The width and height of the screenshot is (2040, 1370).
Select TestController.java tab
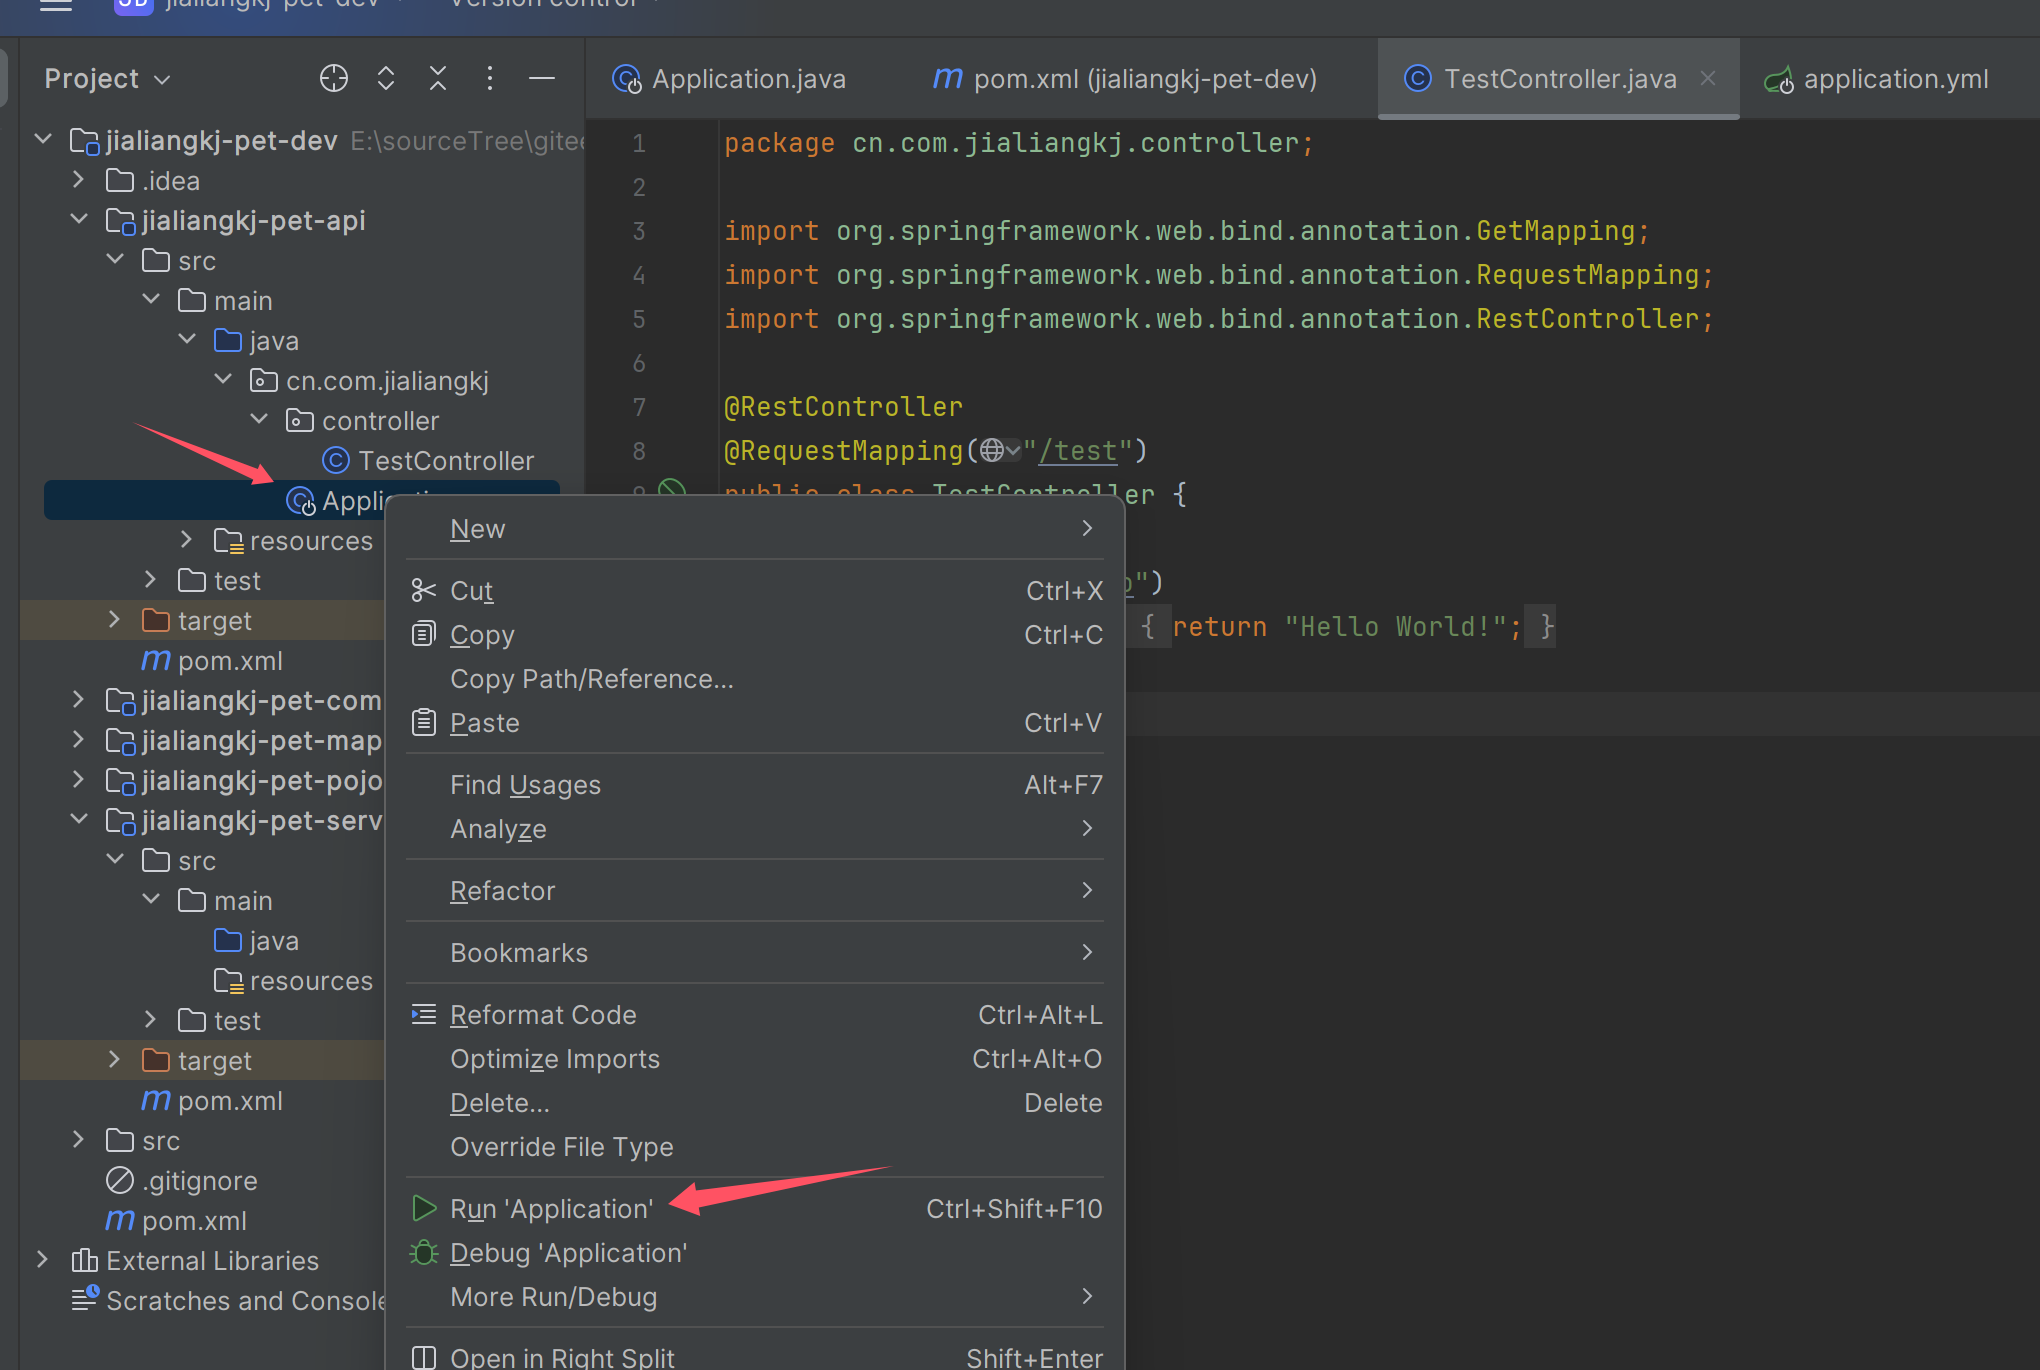1560,78
